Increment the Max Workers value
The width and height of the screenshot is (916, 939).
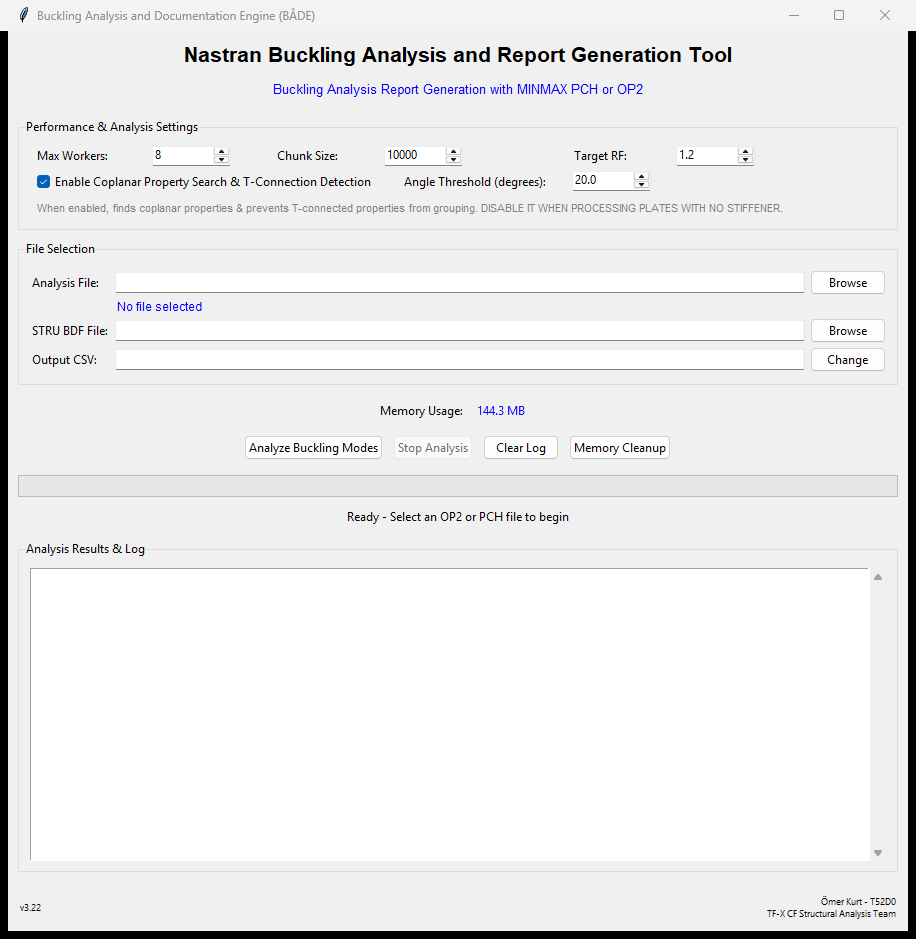[x=221, y=151]
